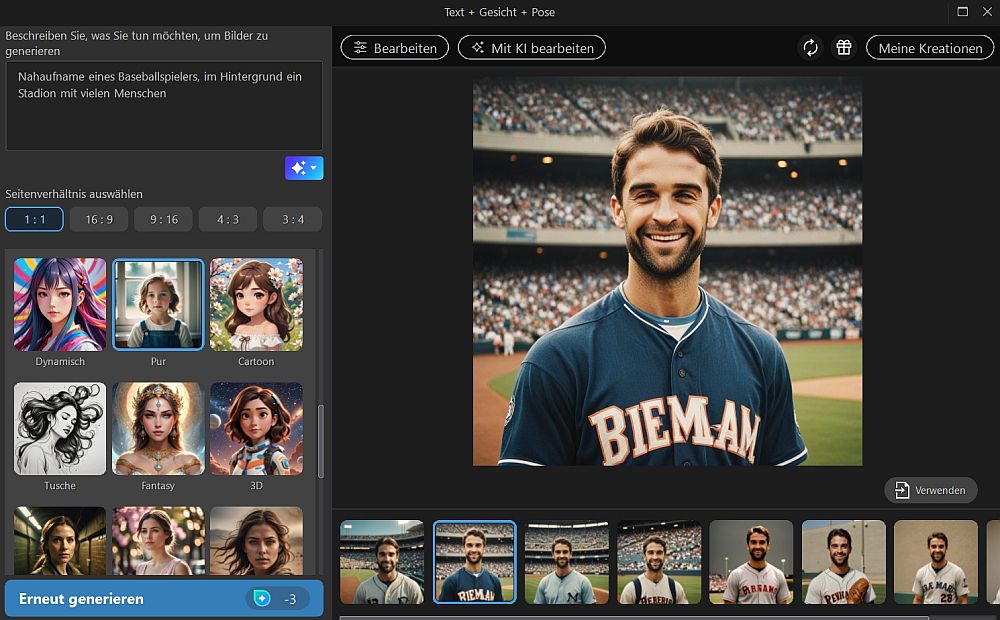Image resolution: width=1000 pixels, height=620 pixels.
Task: Click the Verwenden button
Action: tap(930, 490)
